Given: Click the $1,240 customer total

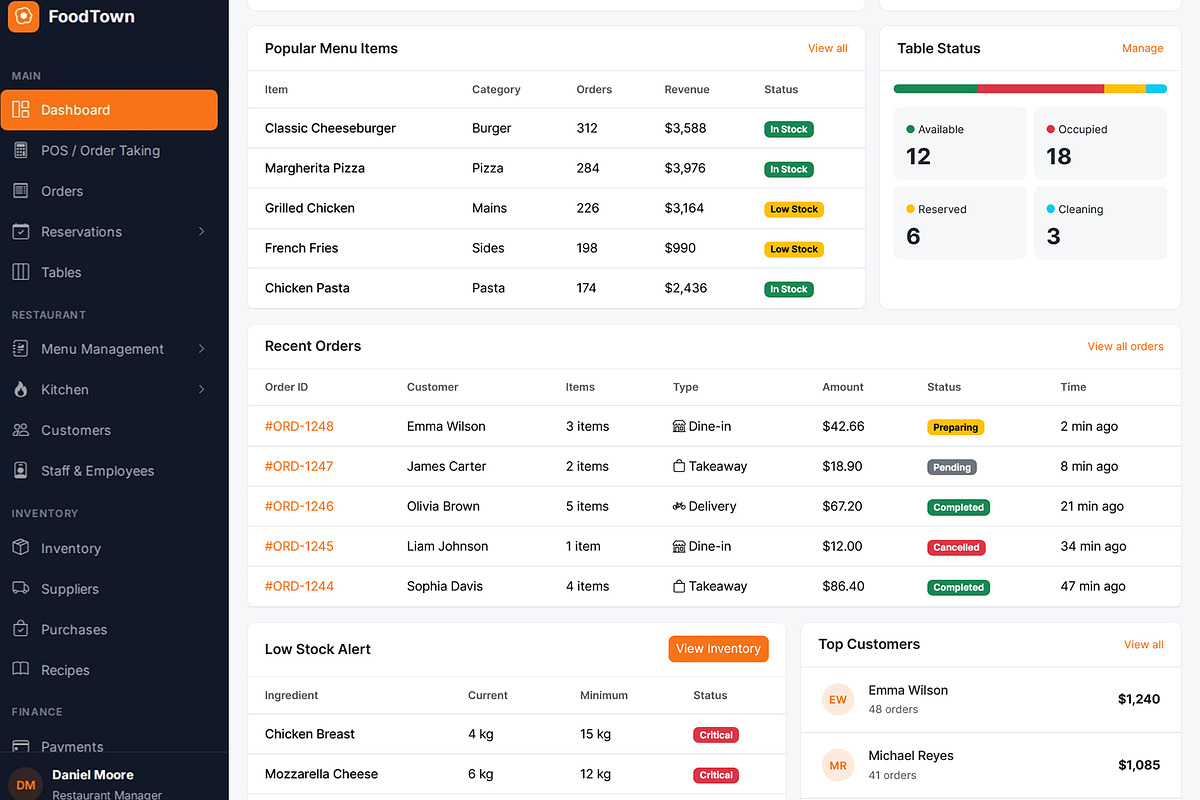Looking at the screenshot, I should coord(1139,699).
